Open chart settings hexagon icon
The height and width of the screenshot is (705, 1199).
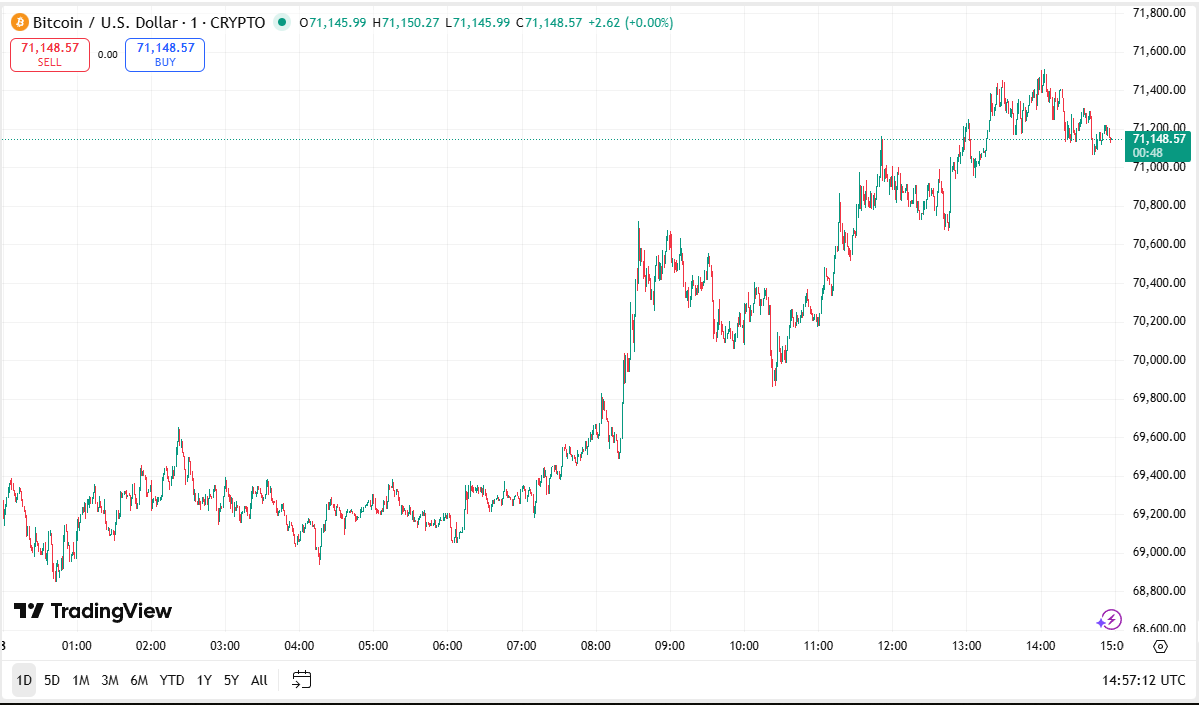click(x=1160, y=646)
